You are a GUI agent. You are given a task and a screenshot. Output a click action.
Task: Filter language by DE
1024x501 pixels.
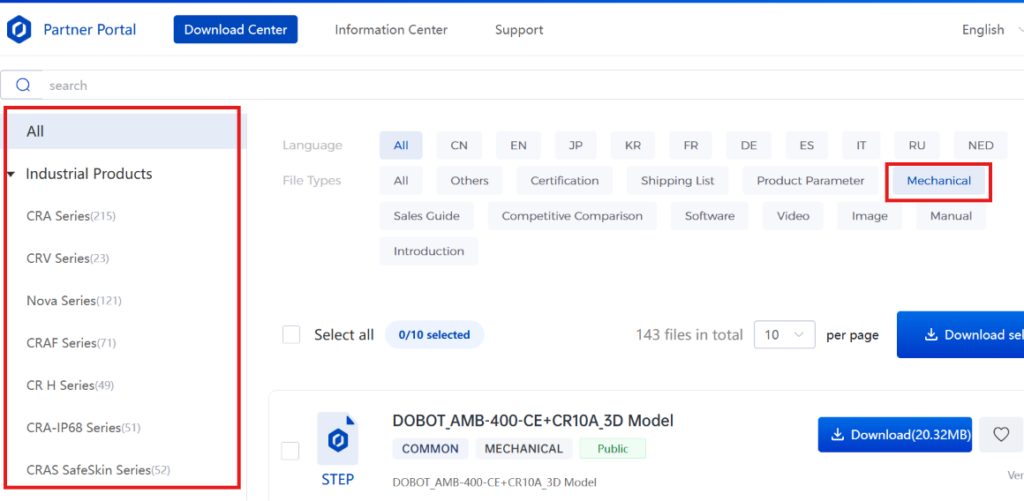coord(749,145)
